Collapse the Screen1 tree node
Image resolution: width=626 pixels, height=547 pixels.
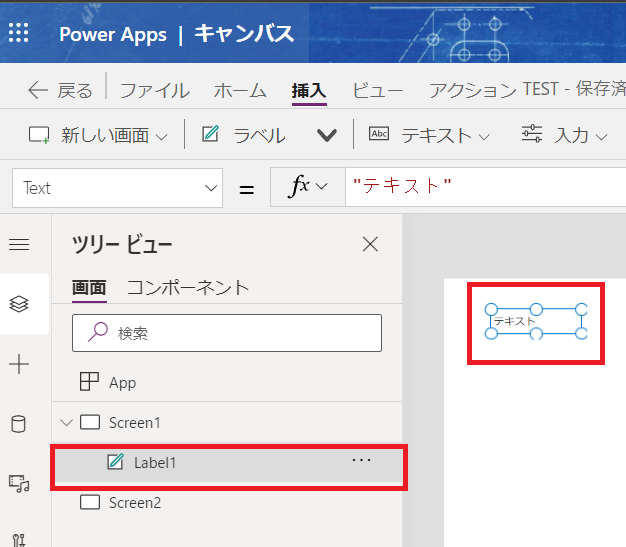click(66, 422)
